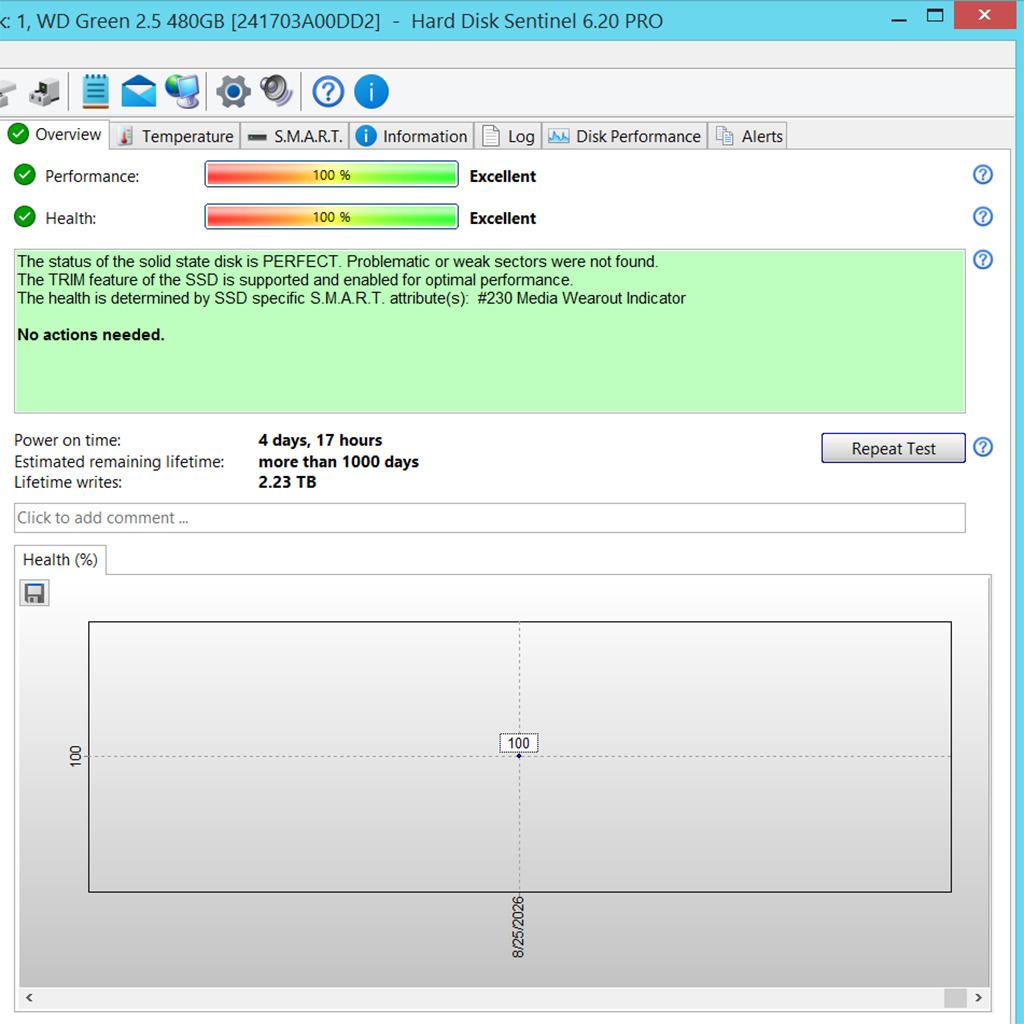The height and width of the screenshot is (1024, 1024).
Task: Click the 100 data point on health graph
Action: [519, 756]
